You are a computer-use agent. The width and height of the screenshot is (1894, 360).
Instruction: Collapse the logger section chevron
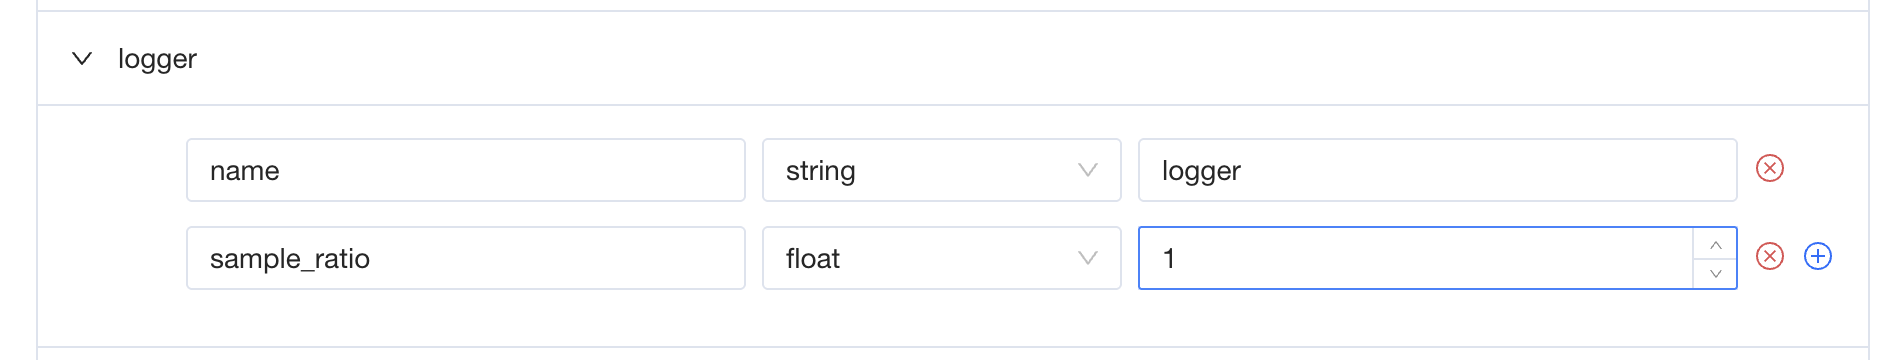[x=82, y=59]
